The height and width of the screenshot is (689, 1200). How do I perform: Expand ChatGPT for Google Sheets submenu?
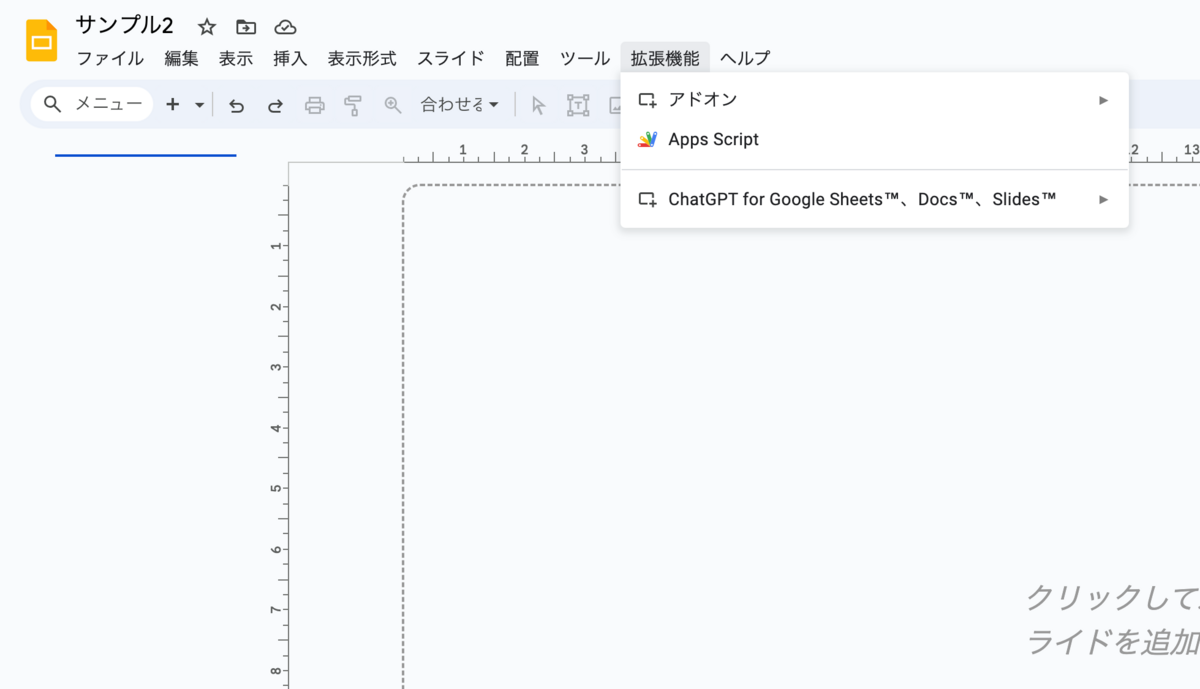click(874, 200)
